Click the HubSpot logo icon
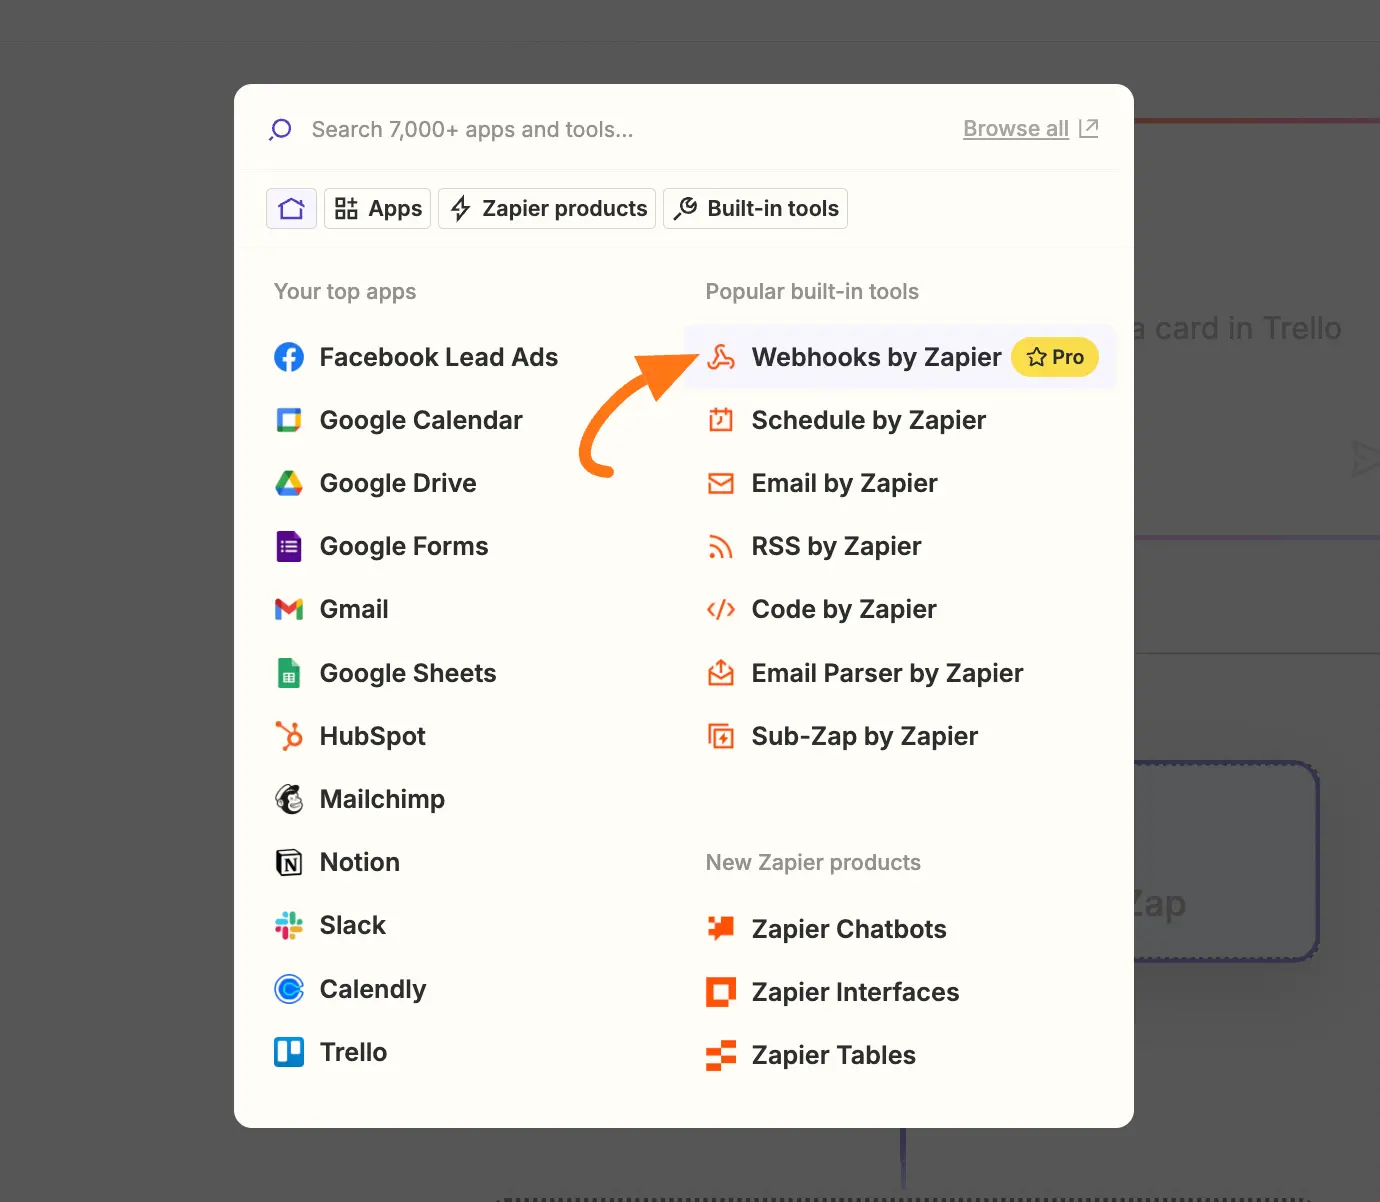 click(289, 736)
